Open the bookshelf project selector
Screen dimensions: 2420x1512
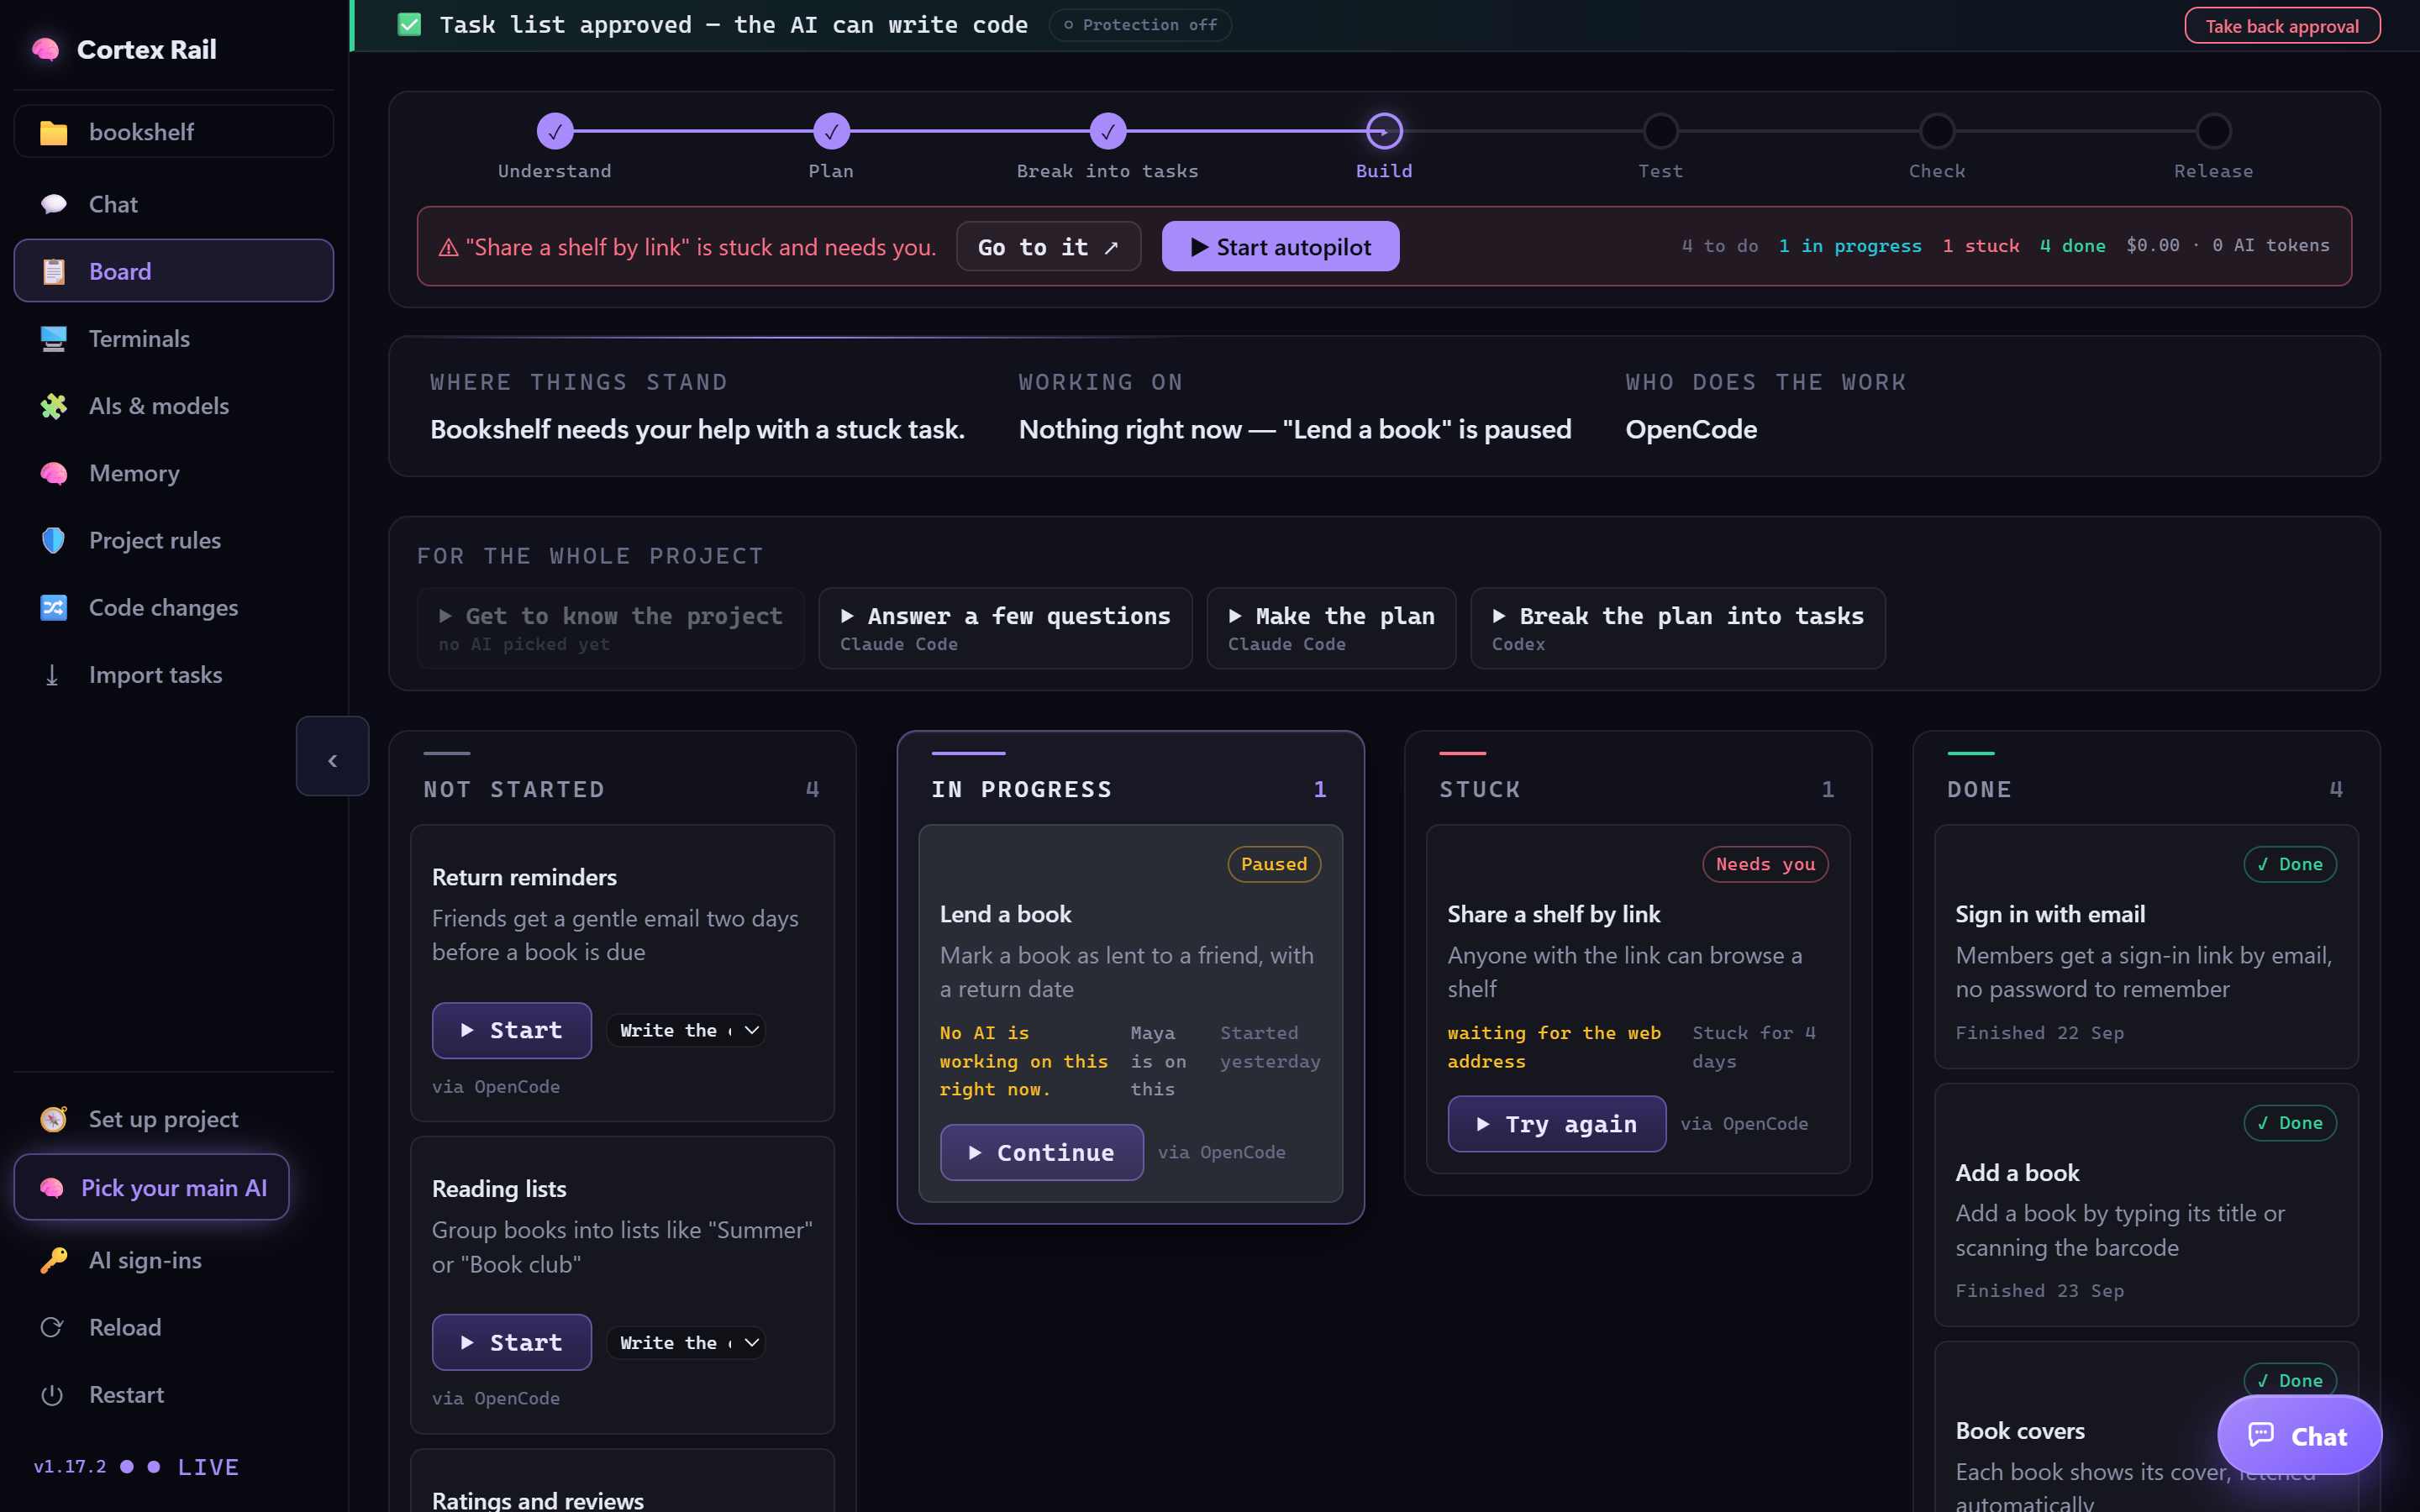click(174, 131)
